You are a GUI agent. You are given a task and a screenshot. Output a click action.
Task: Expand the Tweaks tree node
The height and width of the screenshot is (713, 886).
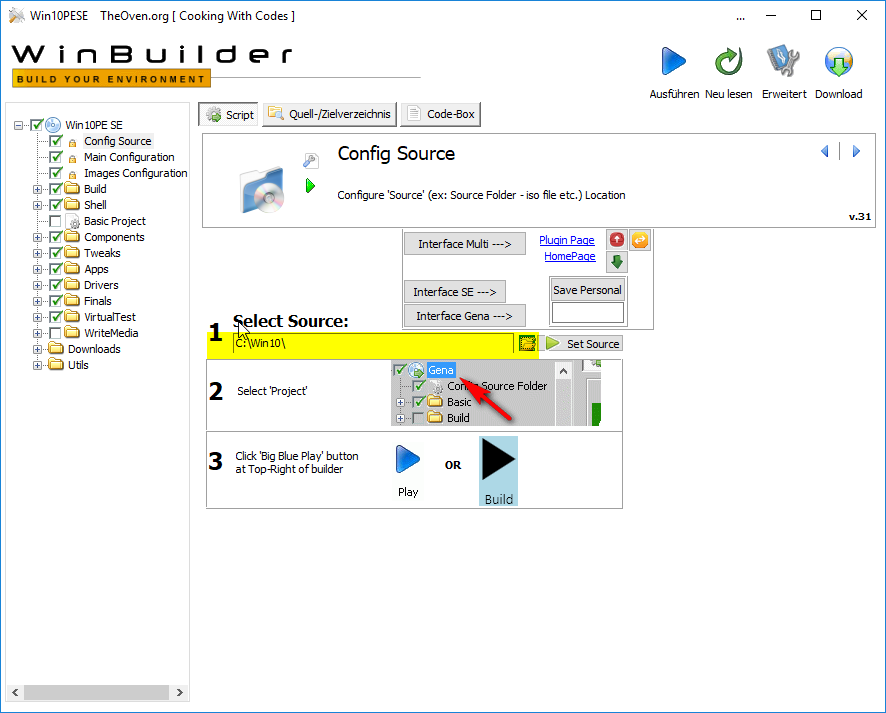[x=37, y=253]
